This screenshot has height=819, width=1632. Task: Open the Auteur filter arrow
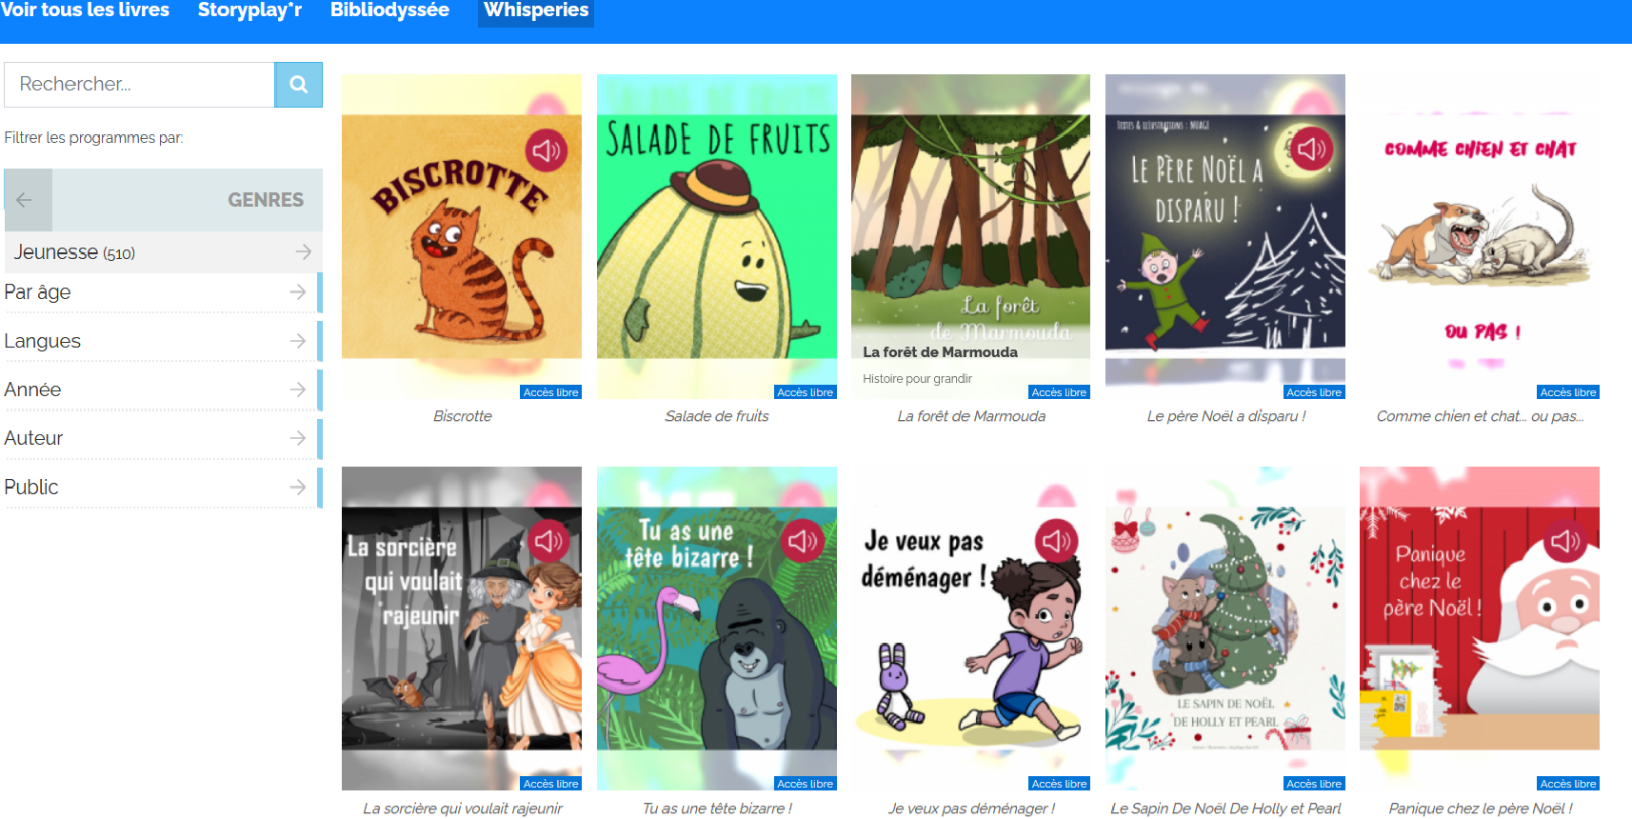coord(298,438)
